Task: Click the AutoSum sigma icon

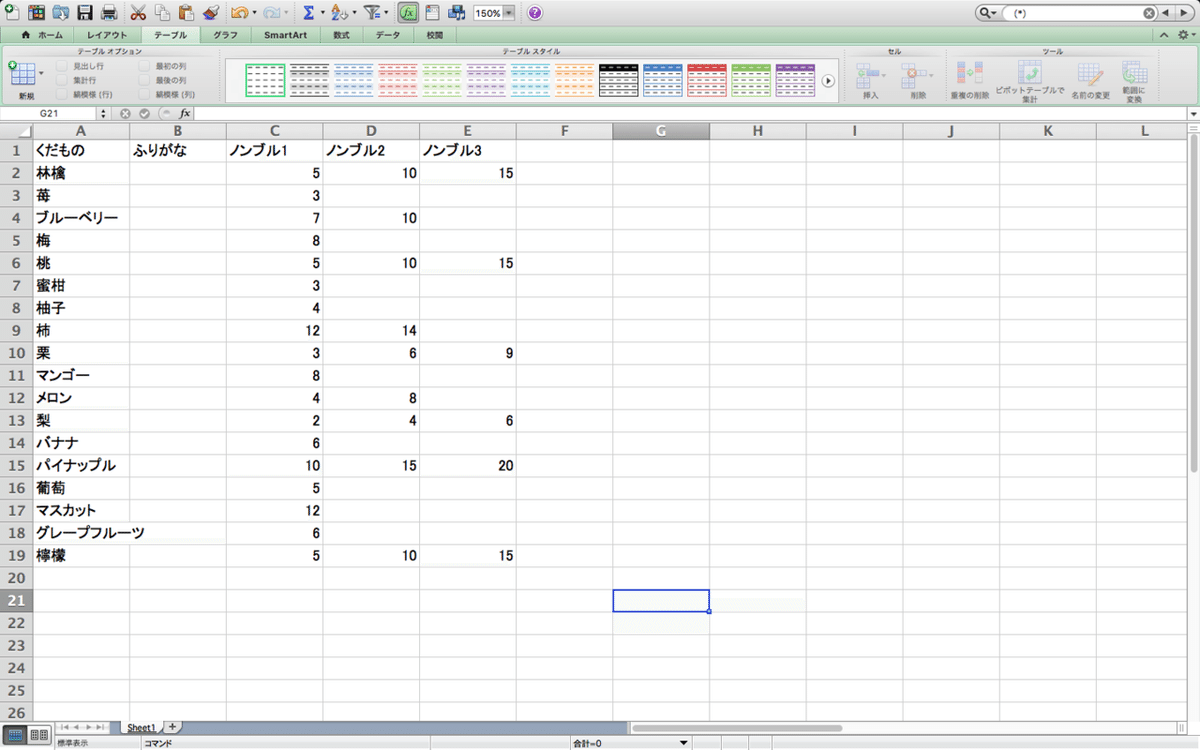Action: coord(308,13)
